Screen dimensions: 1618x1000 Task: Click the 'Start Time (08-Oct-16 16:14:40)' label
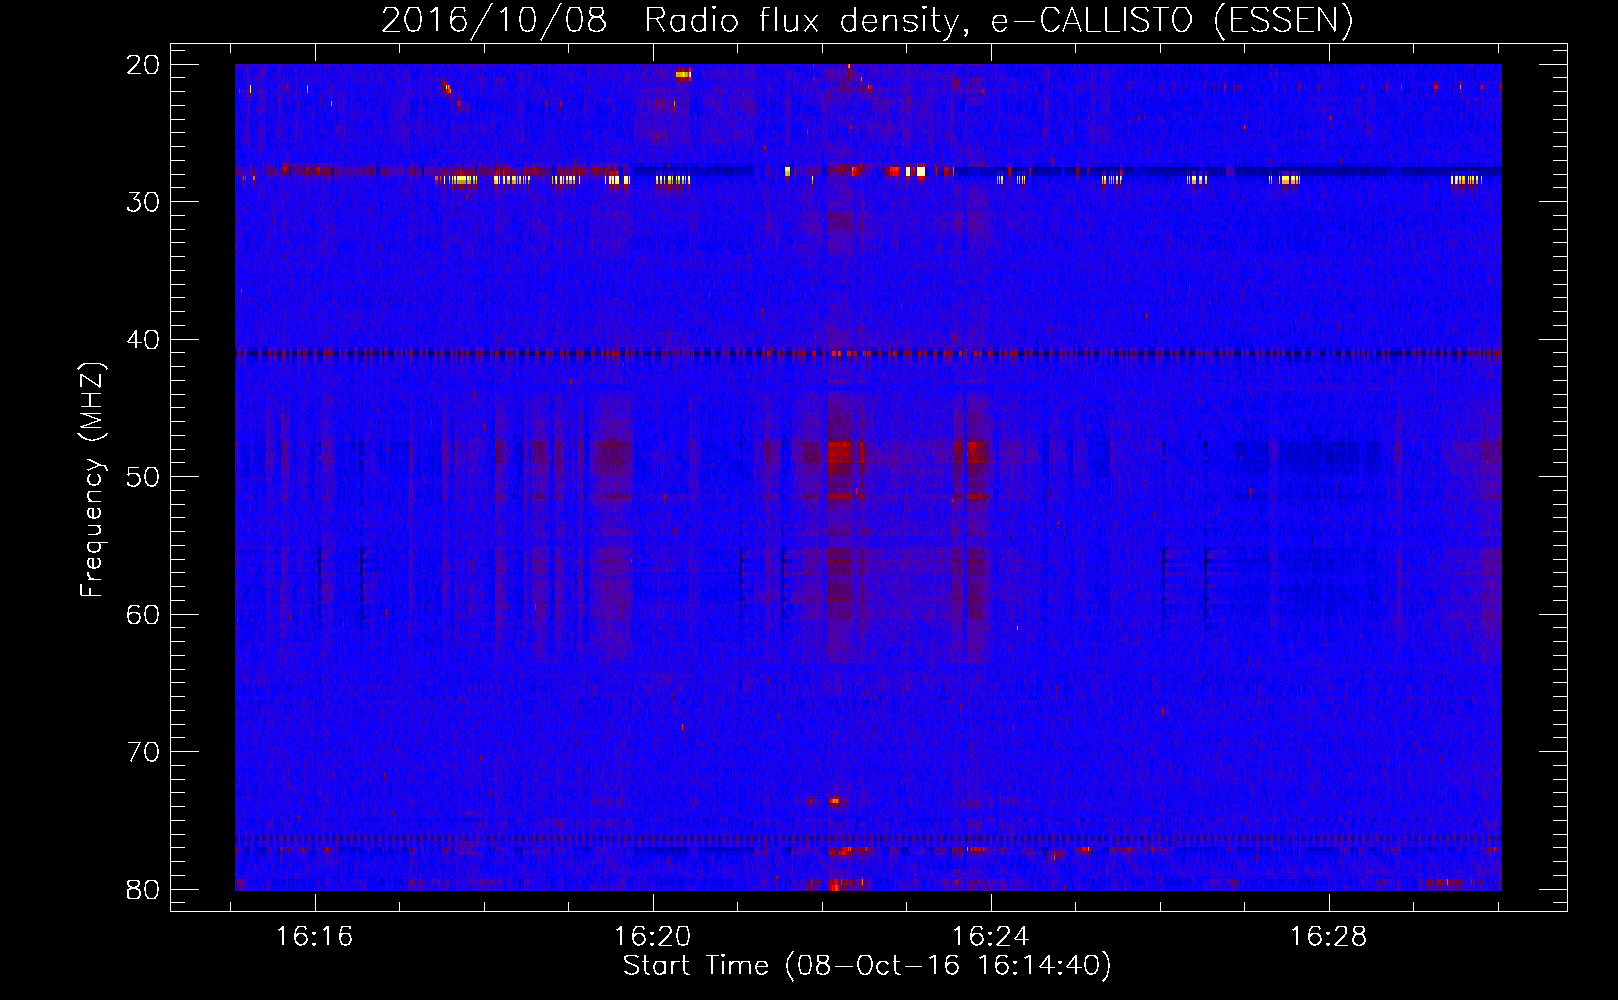867,966
